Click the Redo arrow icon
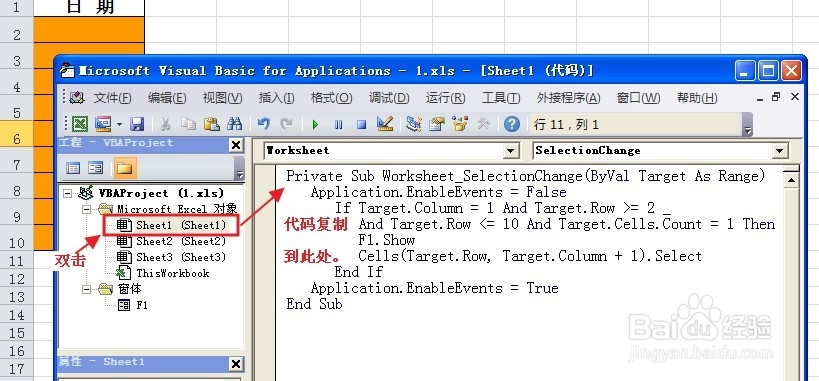 pos(286,124)
